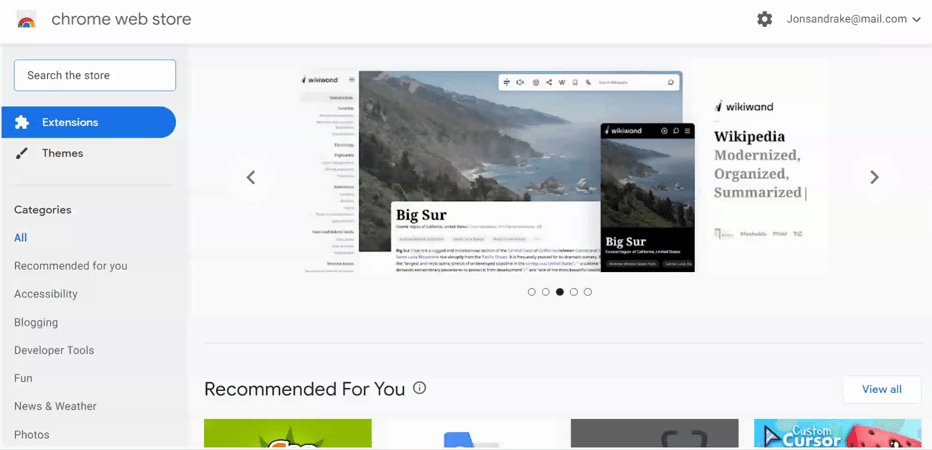Click View all for recommended extensions

coord(881,389)
